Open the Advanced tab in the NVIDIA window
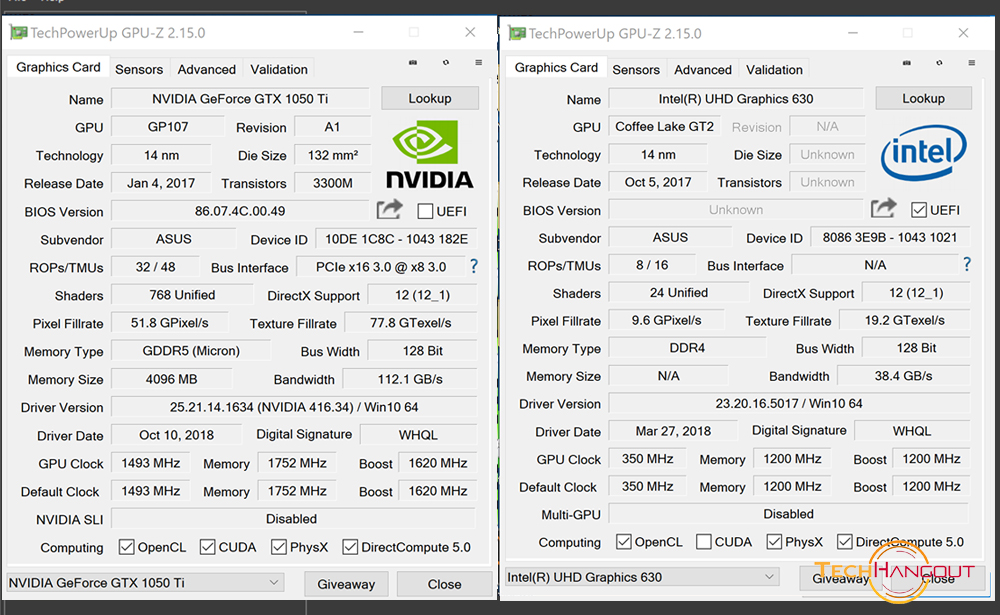1000x615 pixels. pos(207,70)
